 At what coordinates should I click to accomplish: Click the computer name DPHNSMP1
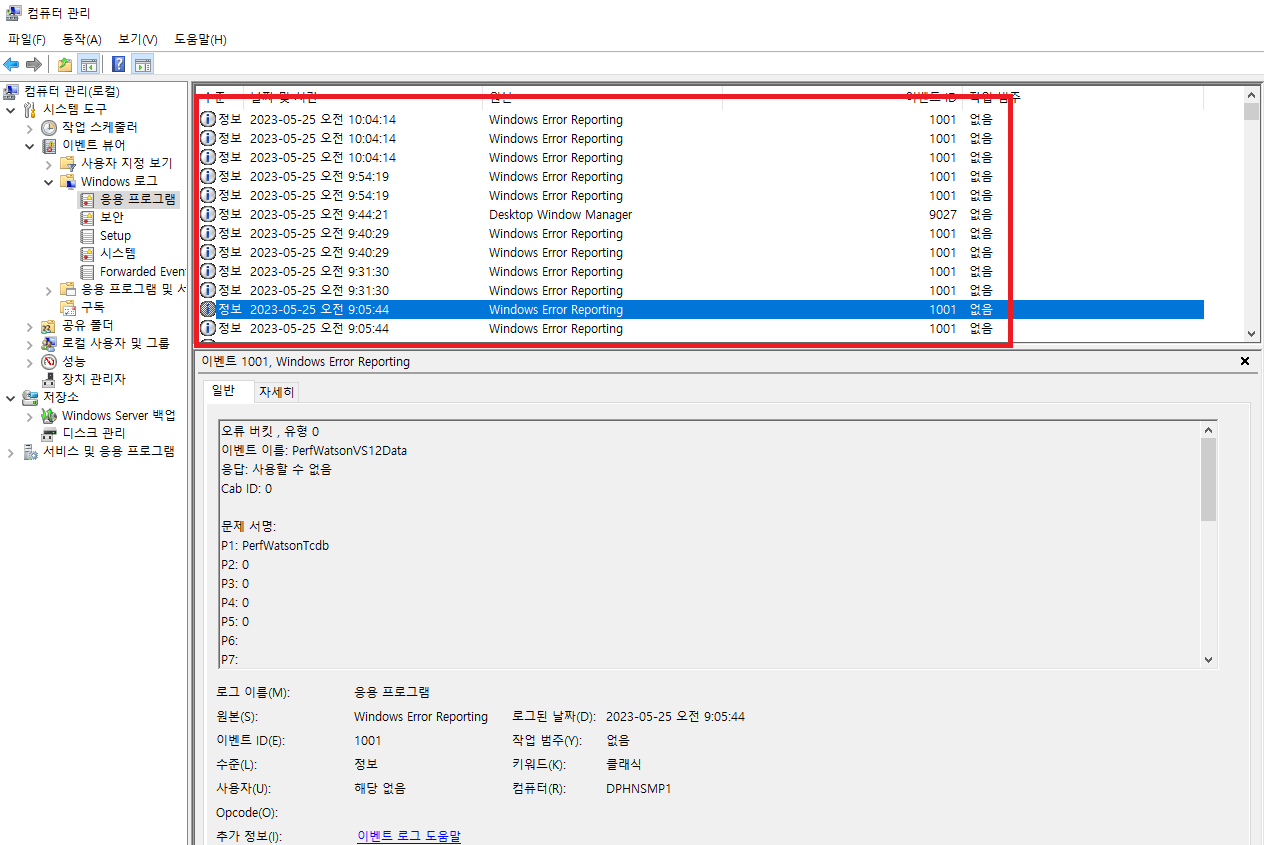pos(639,788)
